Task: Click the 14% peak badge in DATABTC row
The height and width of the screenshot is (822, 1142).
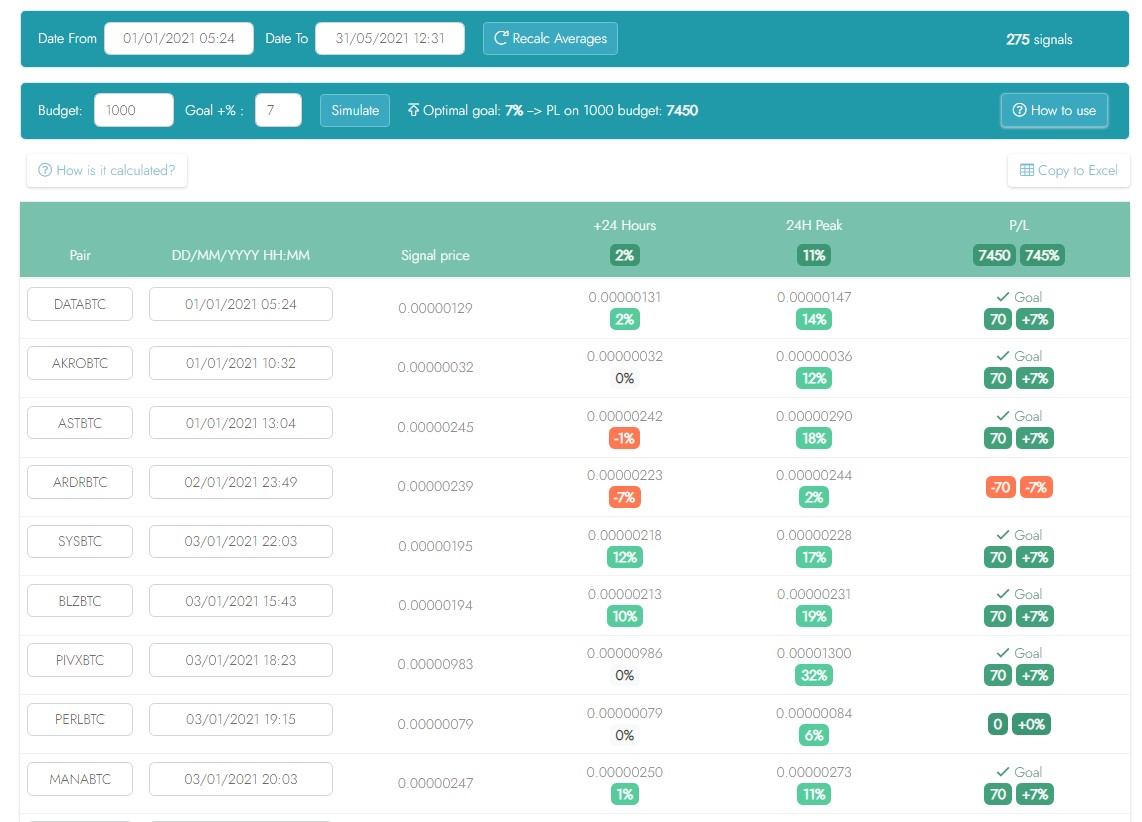Action: [814, 319]
